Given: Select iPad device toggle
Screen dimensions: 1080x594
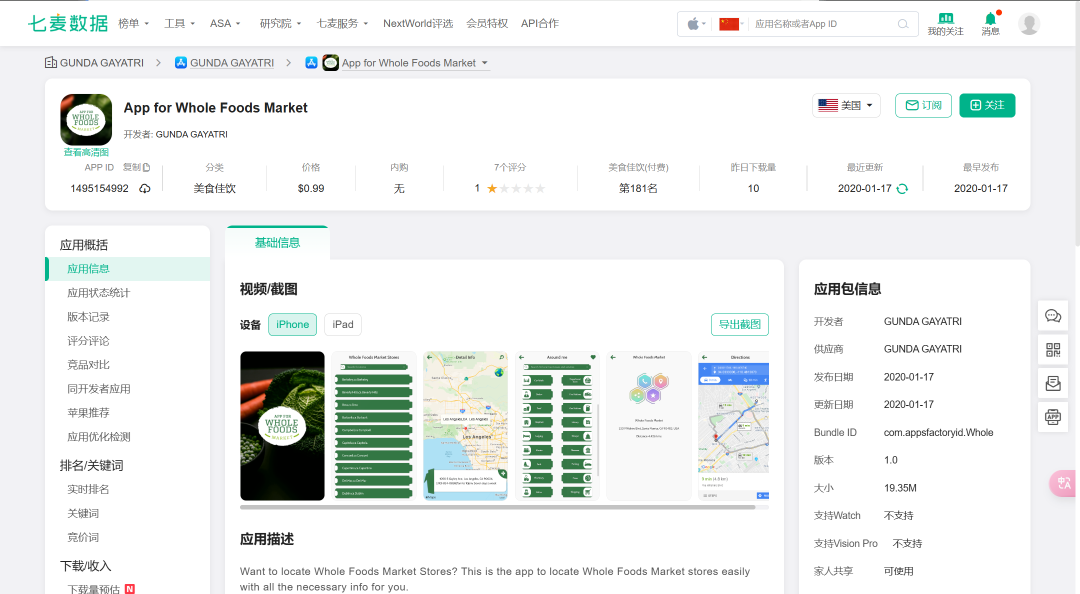Looking at the screenshot, I should [343, 325].
